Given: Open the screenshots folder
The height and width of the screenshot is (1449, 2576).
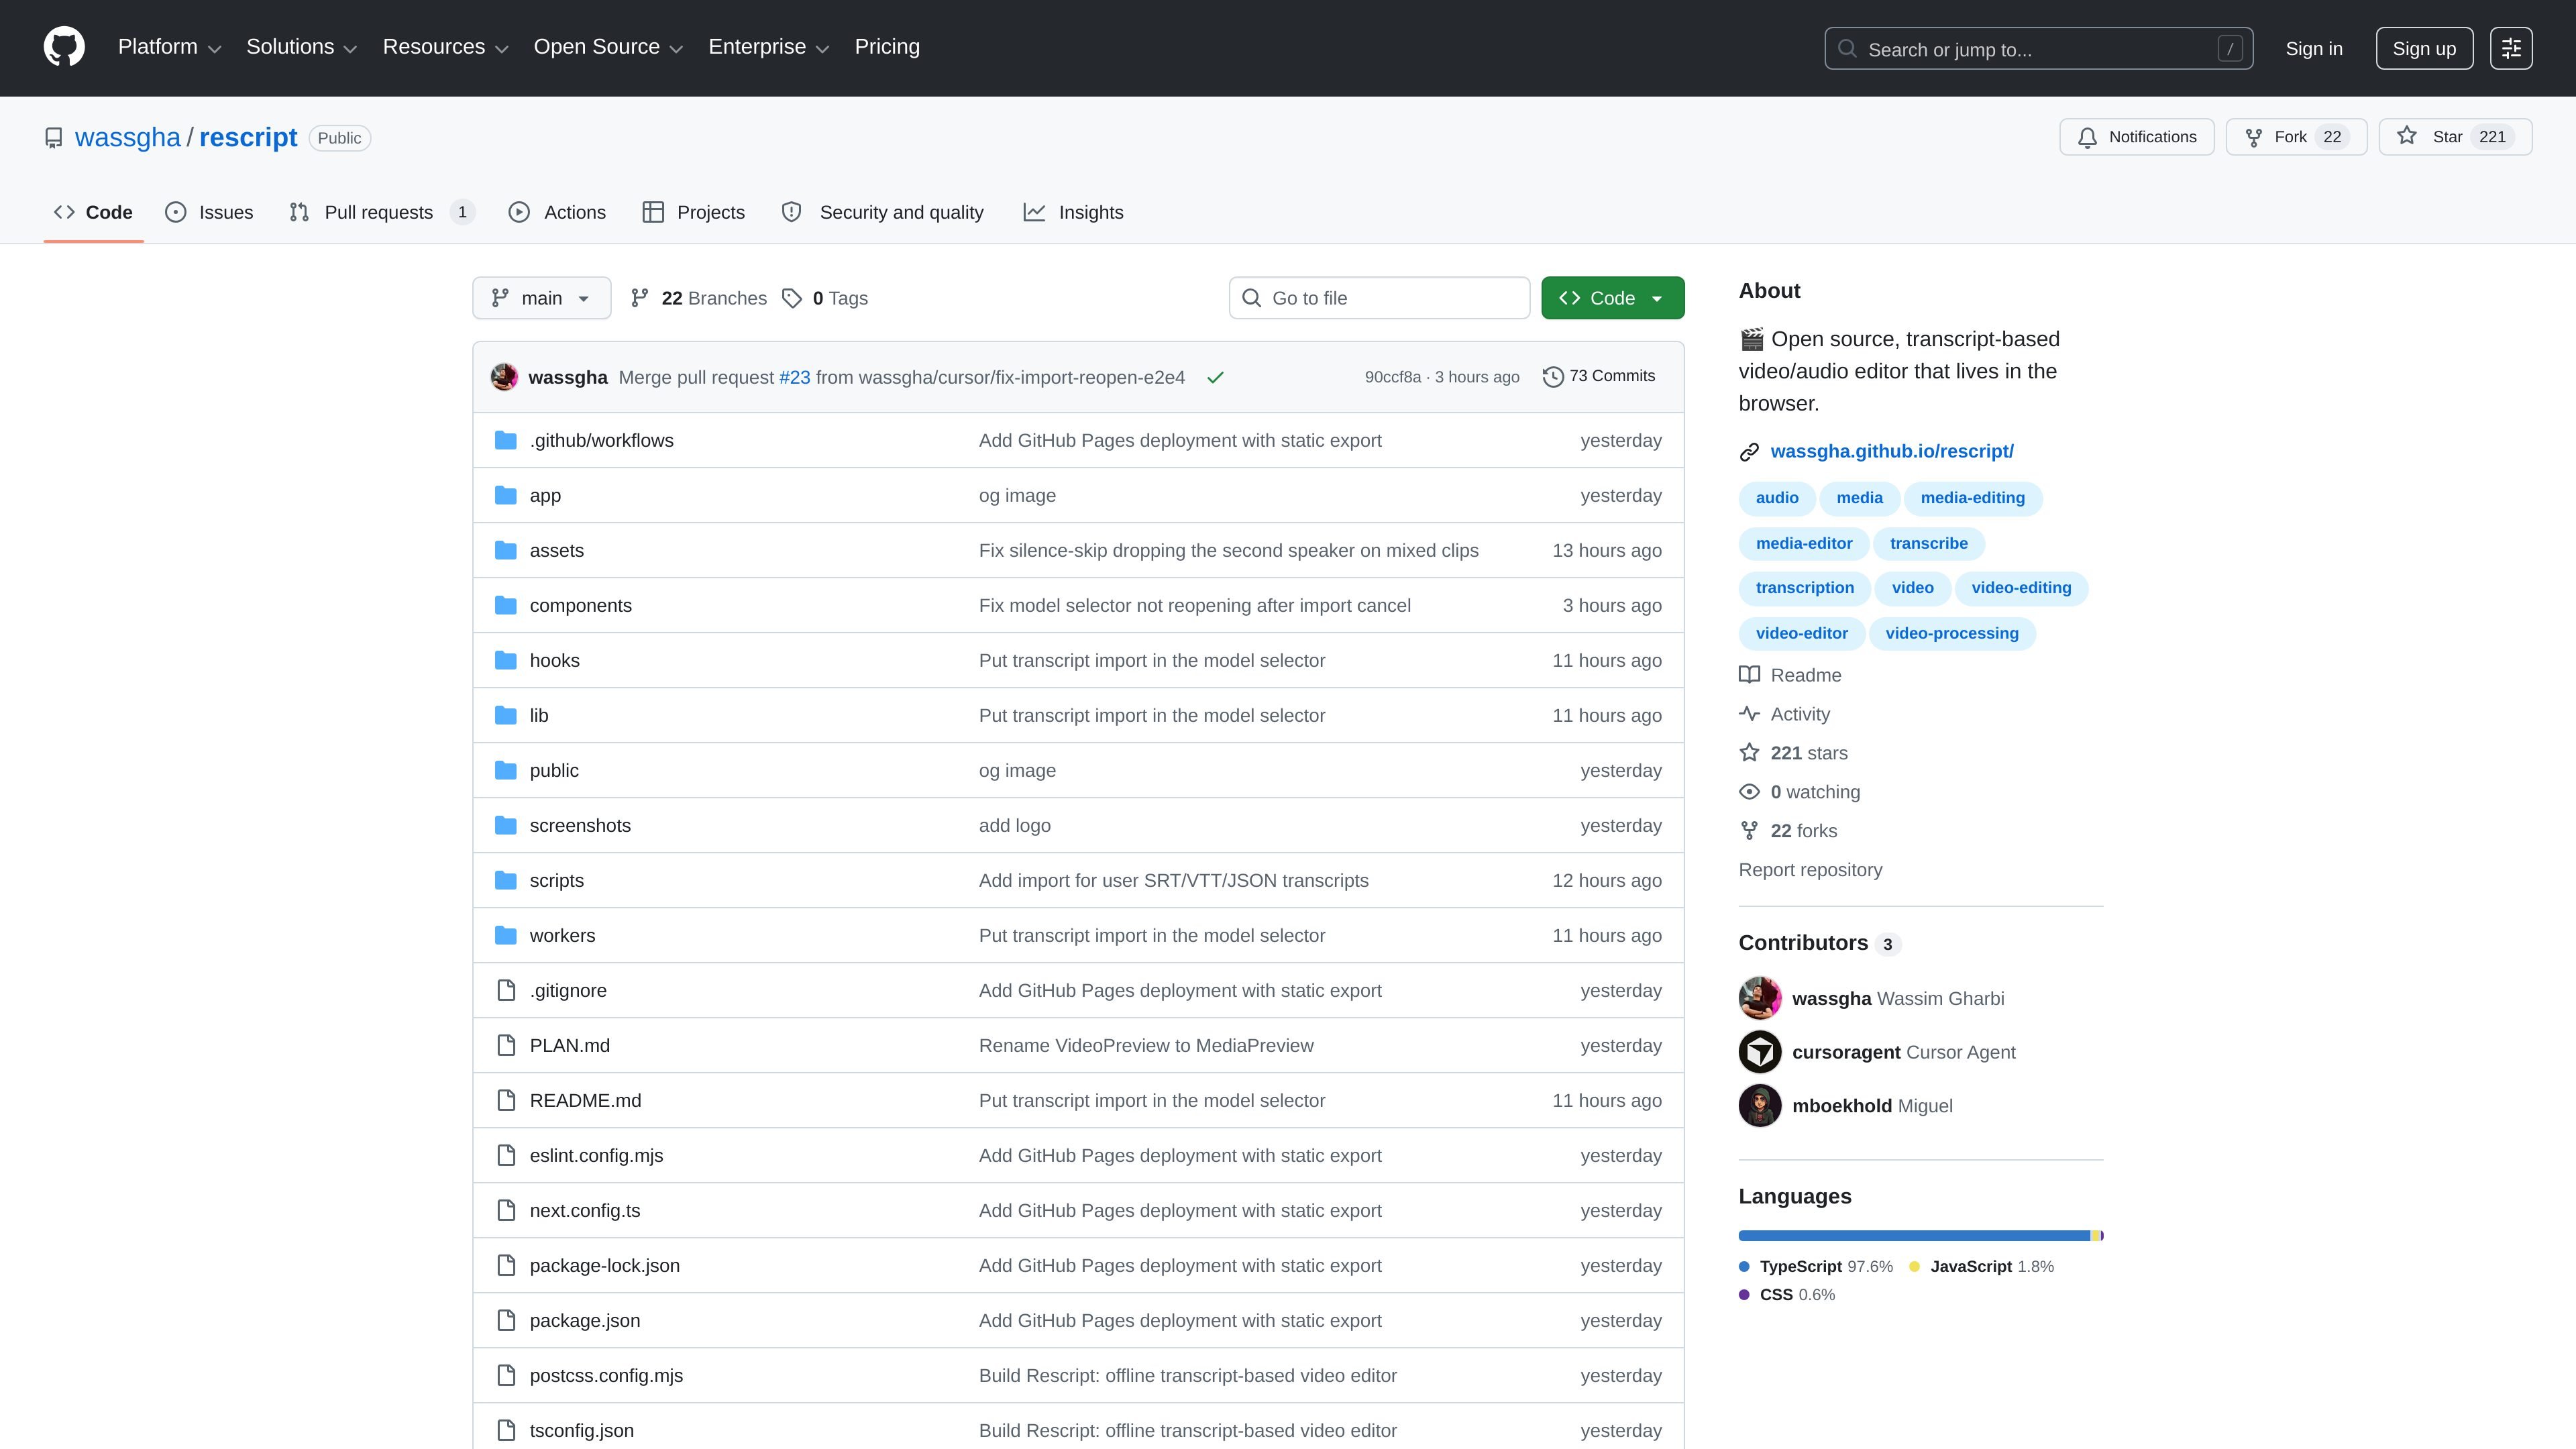Looking at the screenshot, I should point(580,825).
